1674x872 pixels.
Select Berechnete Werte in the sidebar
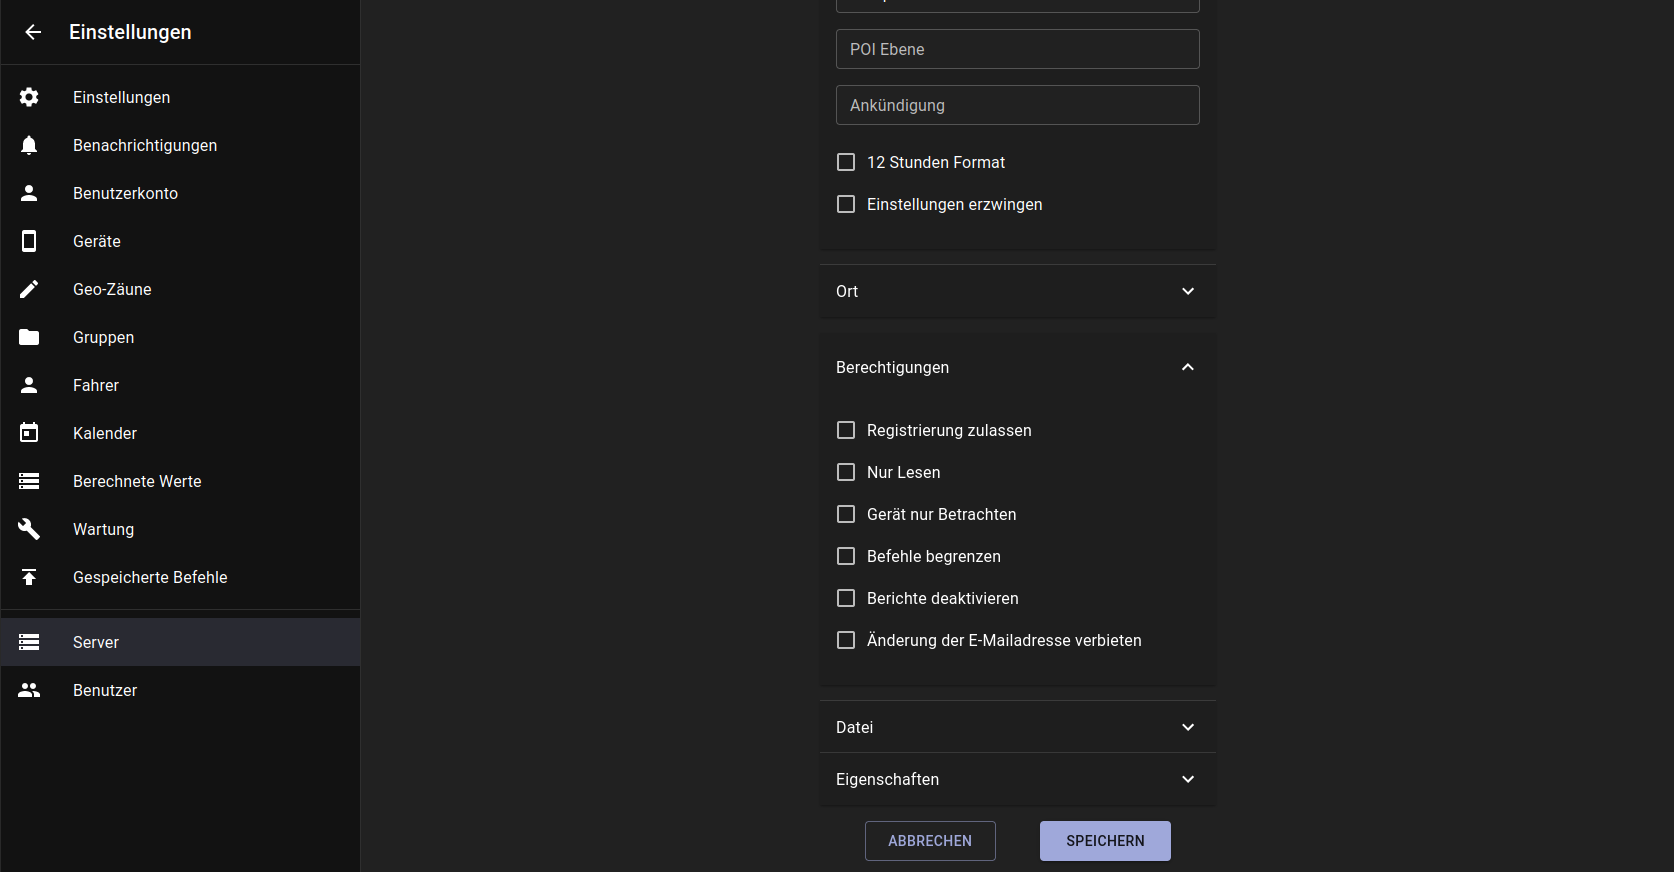coord(137,481)
